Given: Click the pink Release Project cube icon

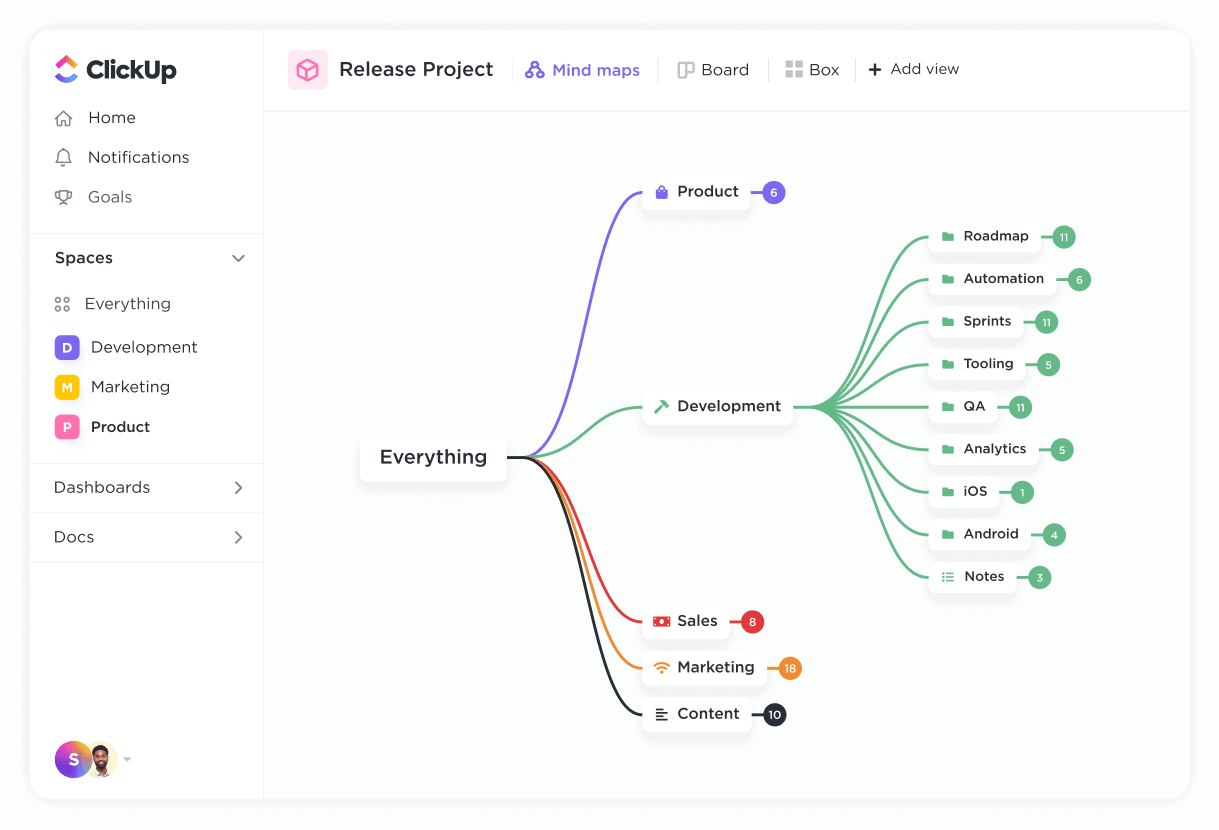Looking at the screenshot, I should pos(307,69).
